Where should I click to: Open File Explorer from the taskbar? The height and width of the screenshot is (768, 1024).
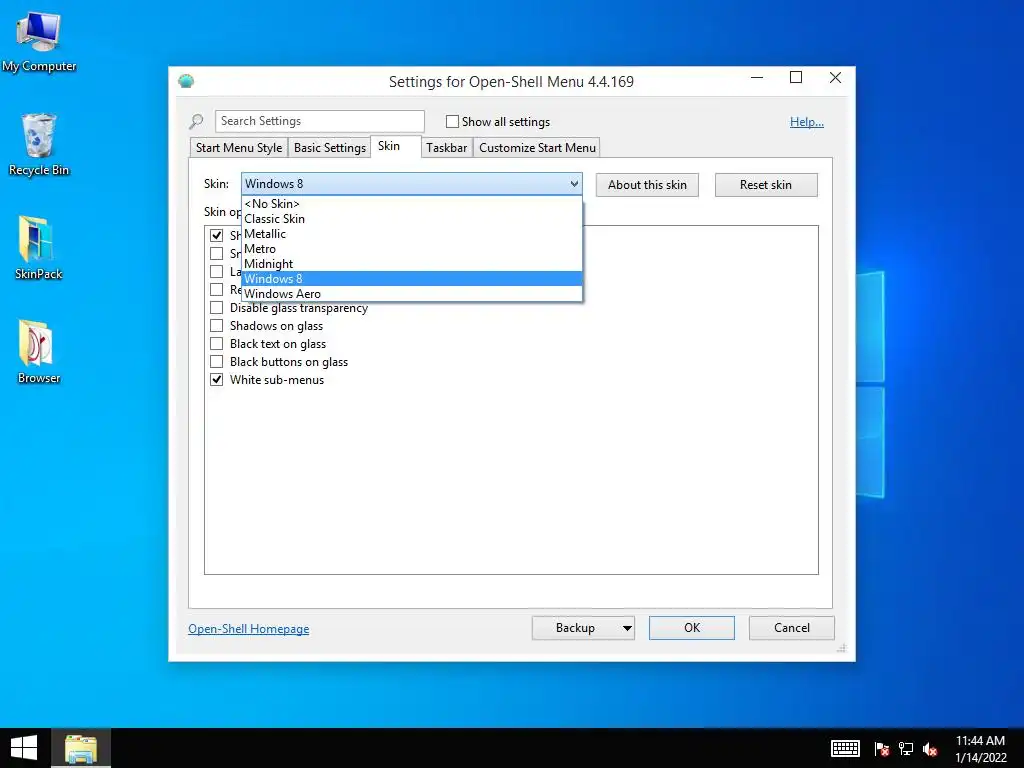[x=81, y=748]
